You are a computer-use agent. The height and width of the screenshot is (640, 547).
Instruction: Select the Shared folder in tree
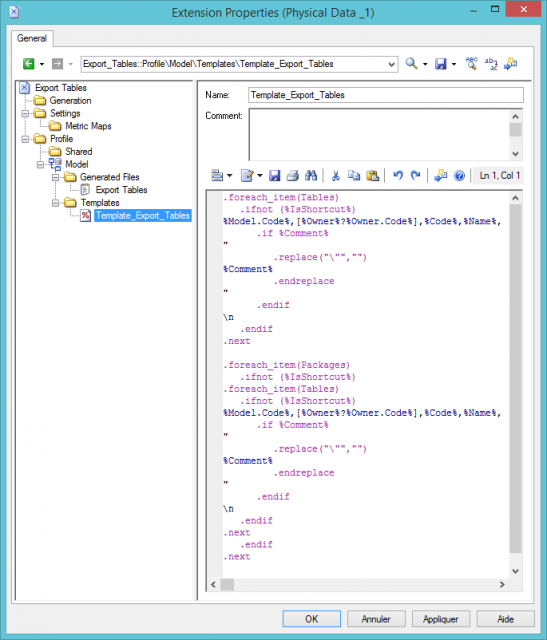79,151
